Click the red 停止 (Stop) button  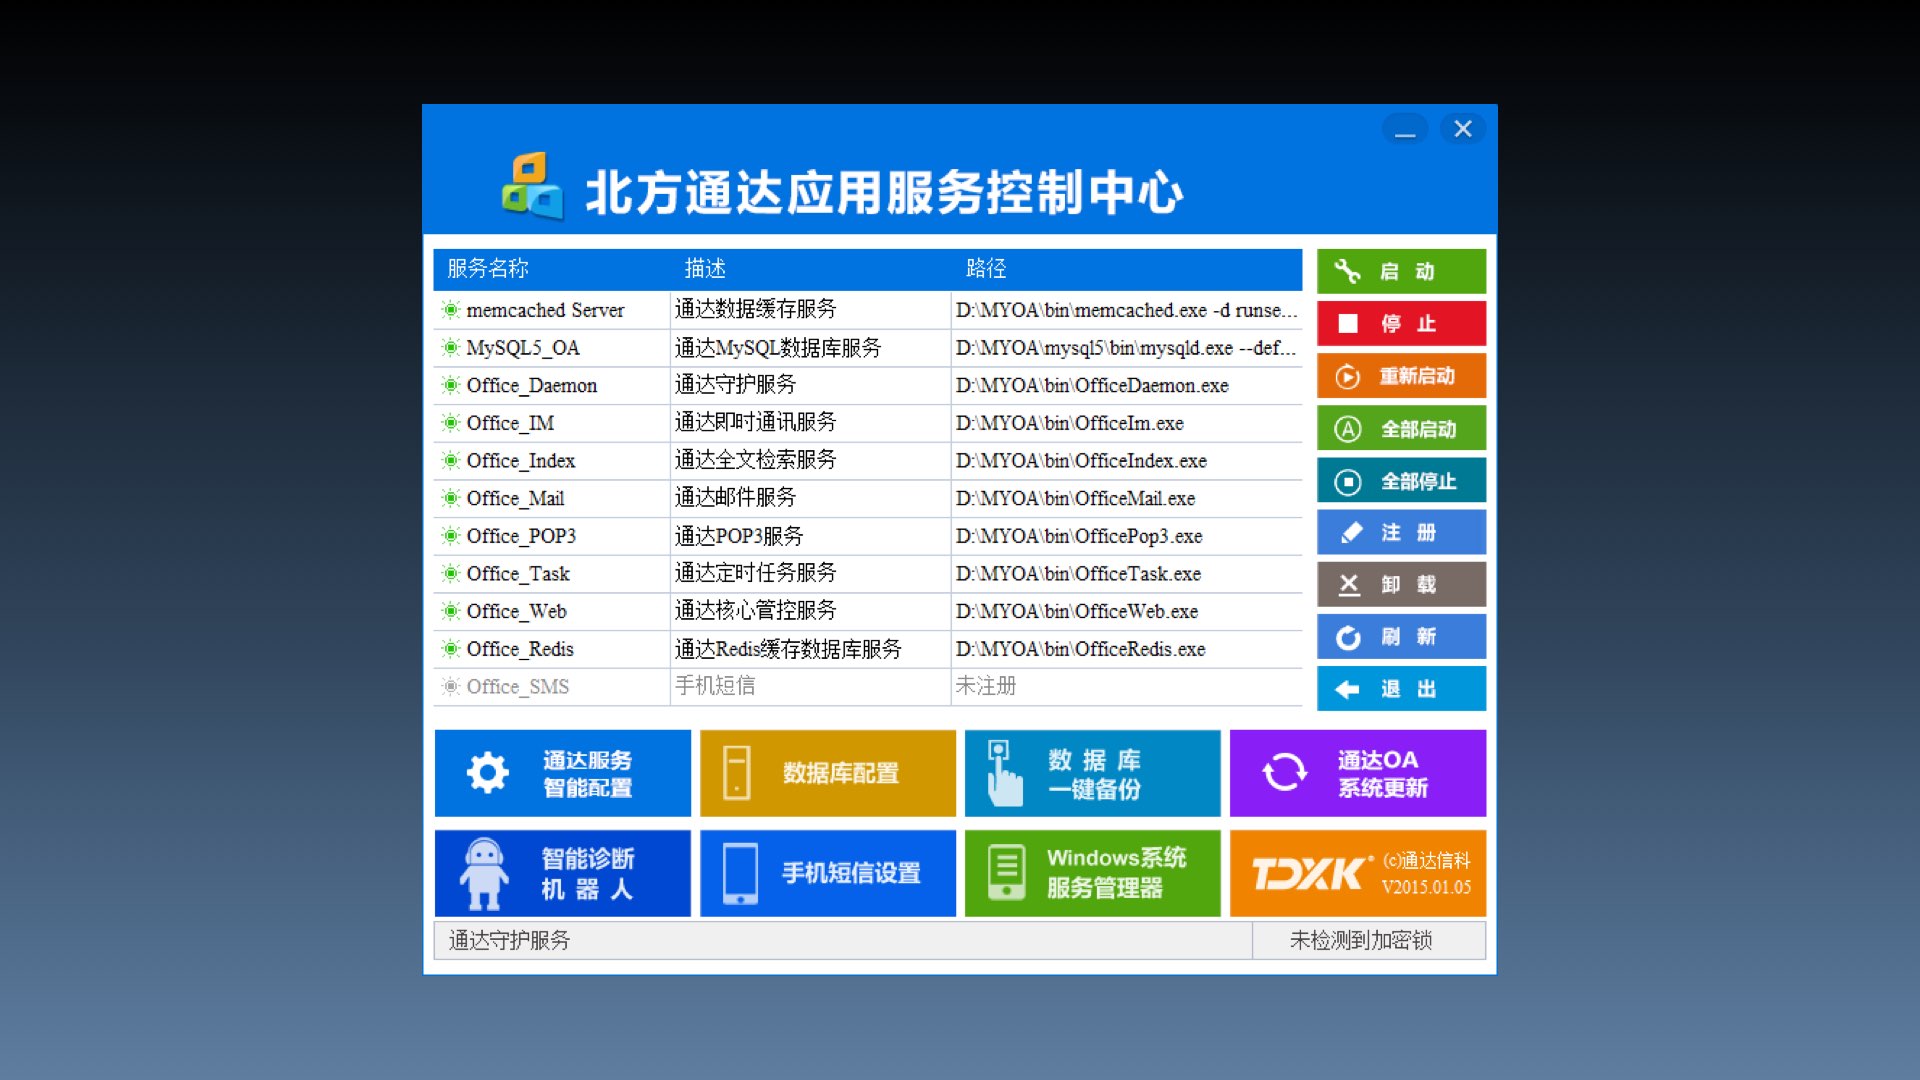pyautogui.click(x=1401, y=323)
